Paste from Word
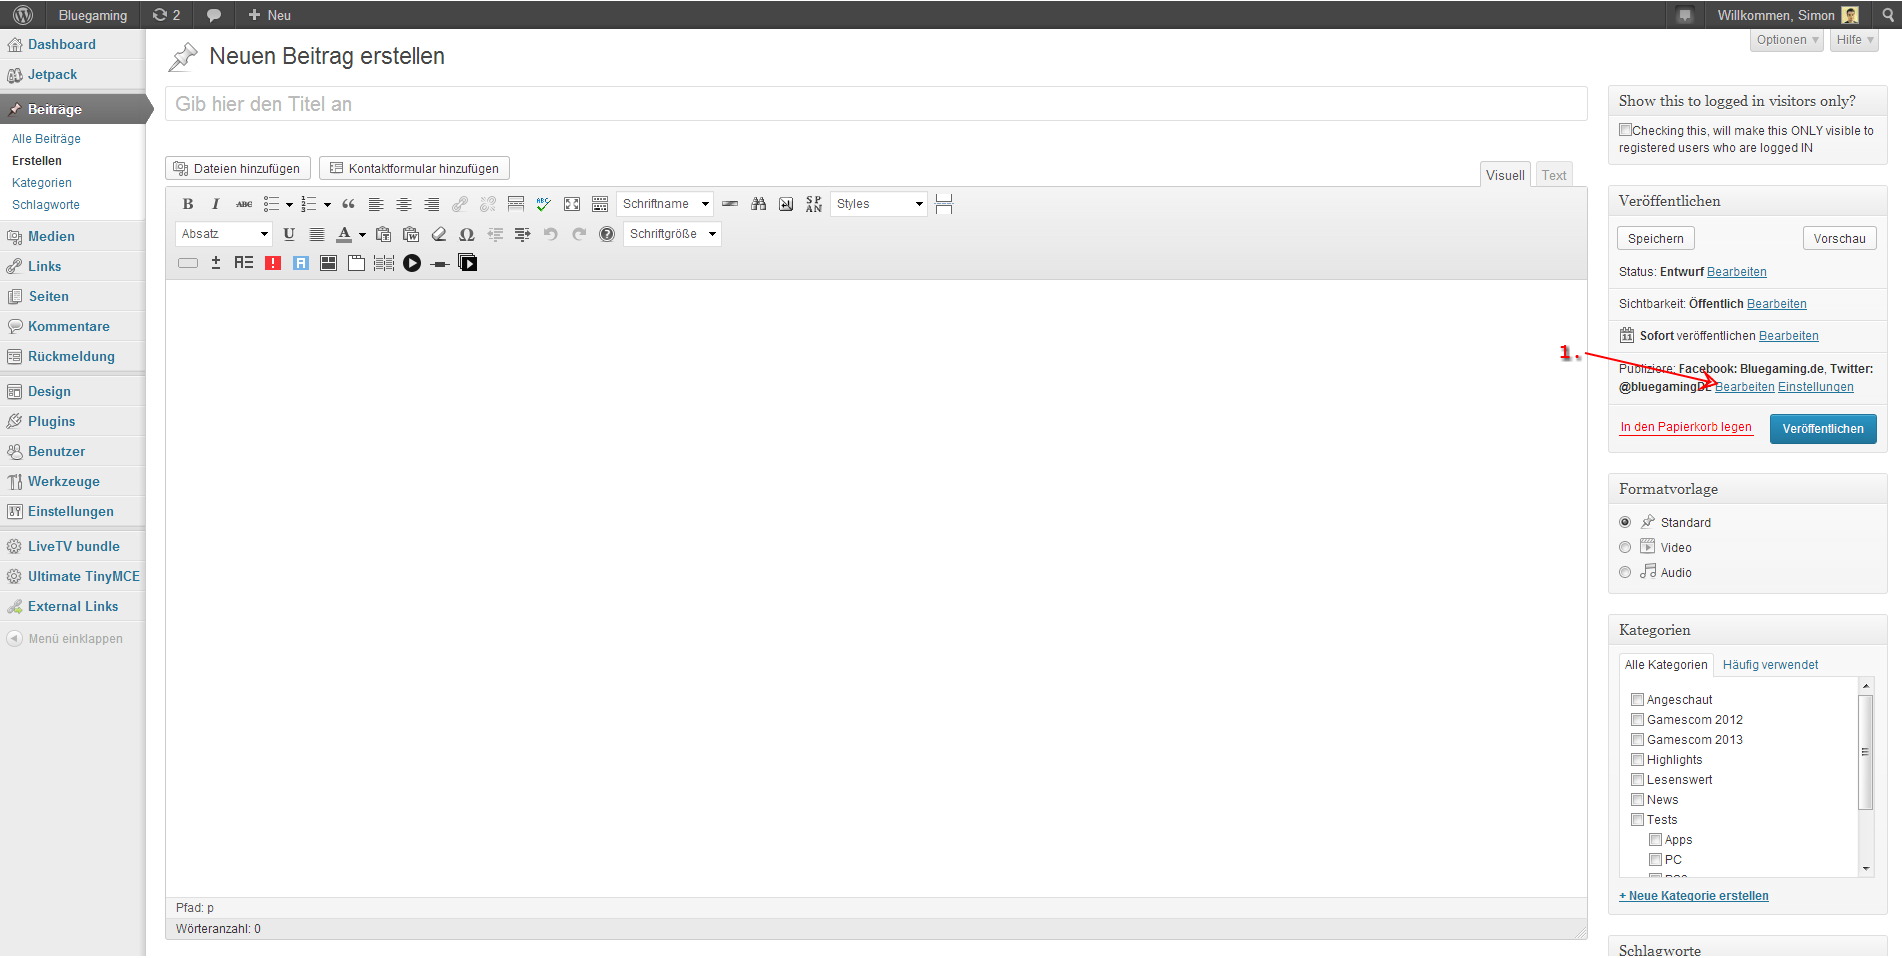Viewport: 1902px width, 958px height. point(411,234)
